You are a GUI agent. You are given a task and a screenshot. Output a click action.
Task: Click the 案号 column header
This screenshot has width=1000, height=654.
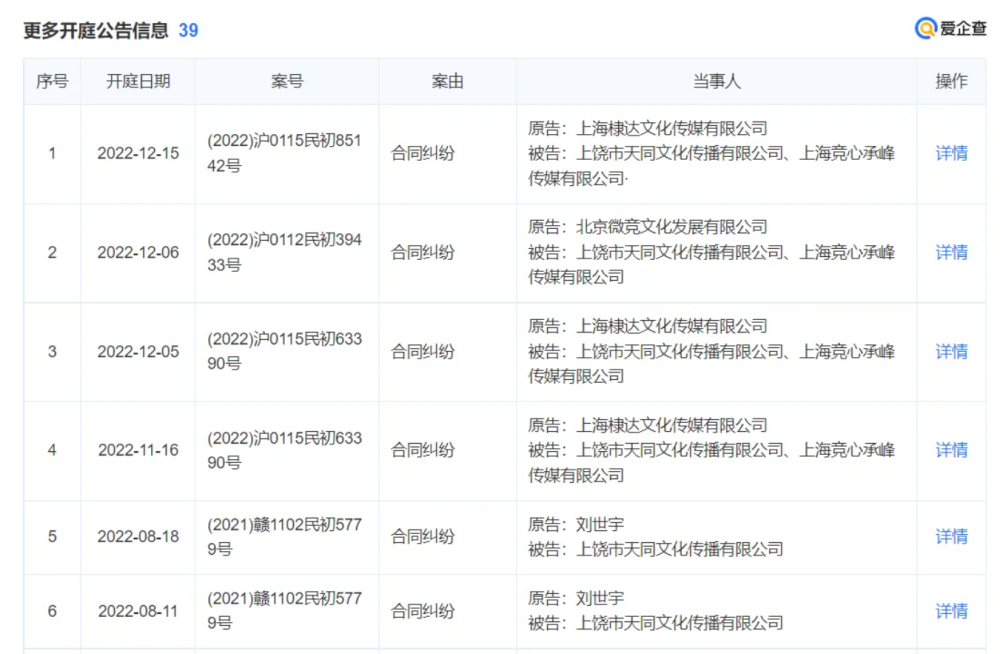(287, 81)
